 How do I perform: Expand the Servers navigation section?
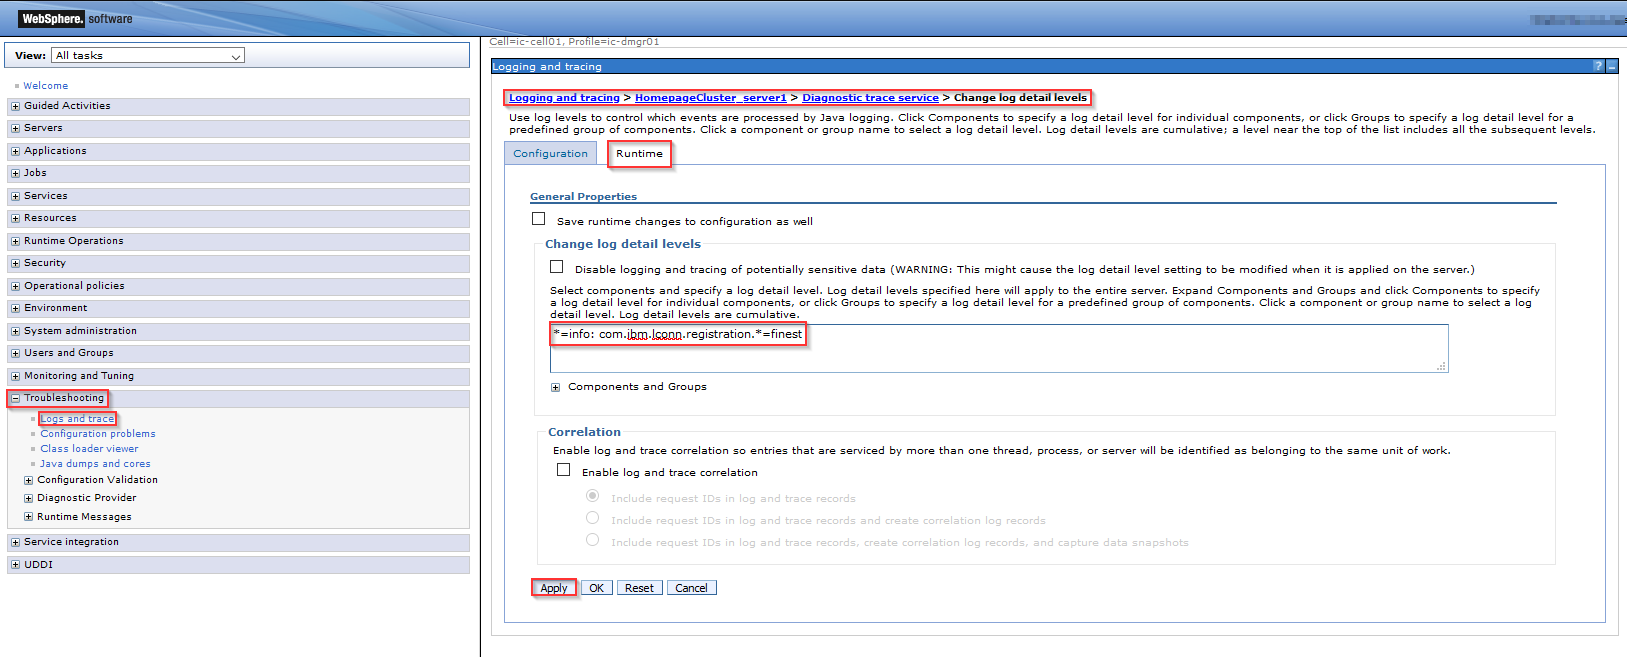pyautogui.click(x=15, y=128)
